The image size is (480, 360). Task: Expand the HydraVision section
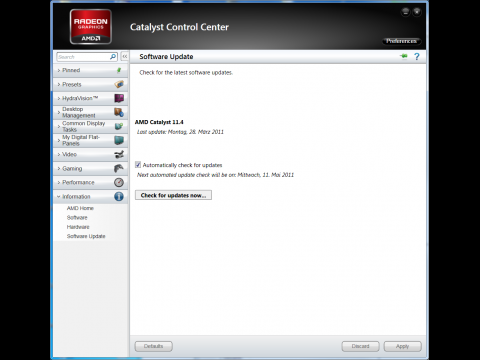[x=90, y=98]
